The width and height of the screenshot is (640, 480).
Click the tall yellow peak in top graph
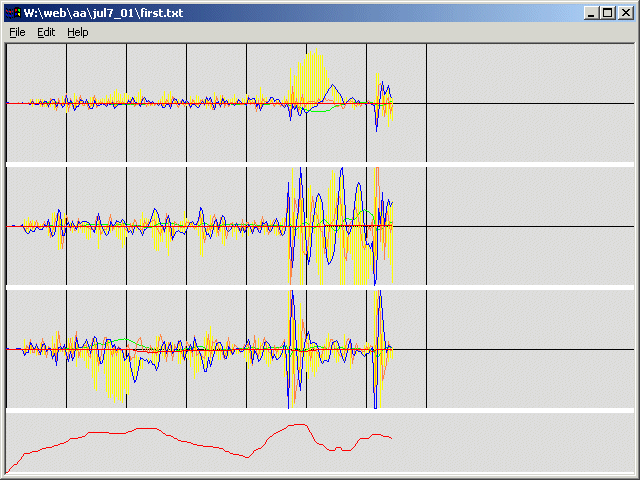click(312, 72)
